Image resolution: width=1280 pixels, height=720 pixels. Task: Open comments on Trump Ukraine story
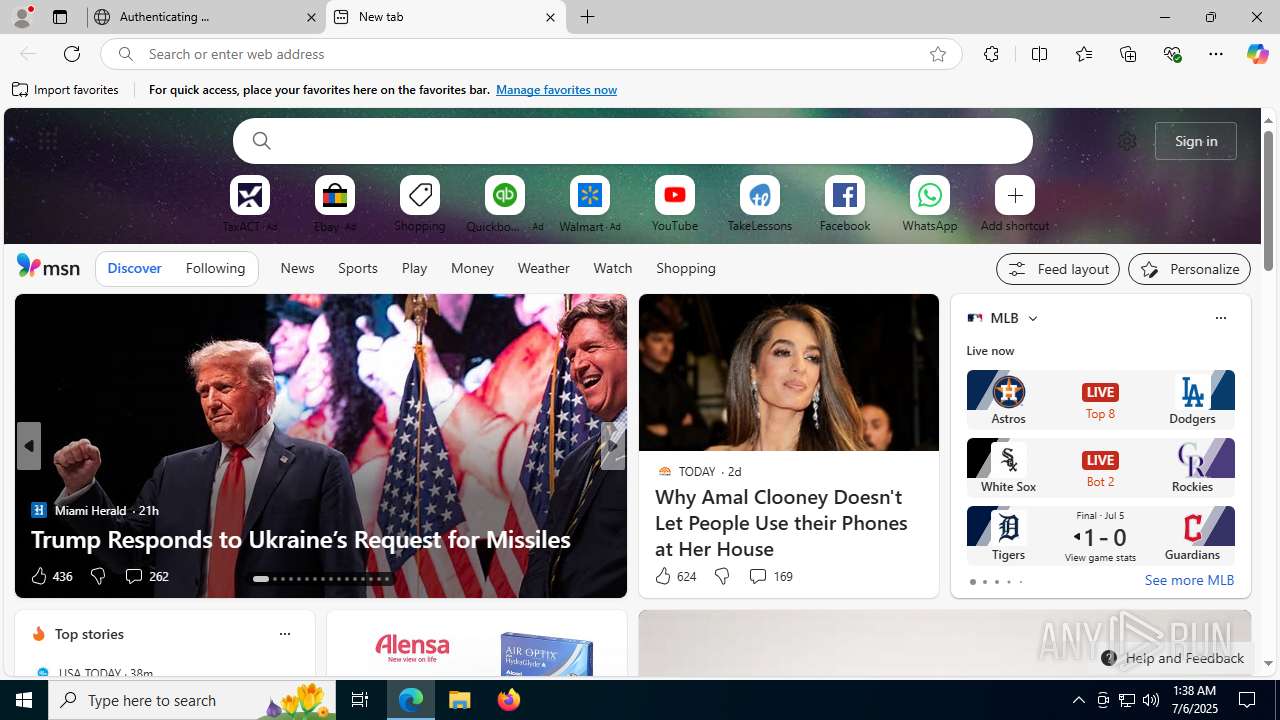pyautogui.click(x=146, y=576)
